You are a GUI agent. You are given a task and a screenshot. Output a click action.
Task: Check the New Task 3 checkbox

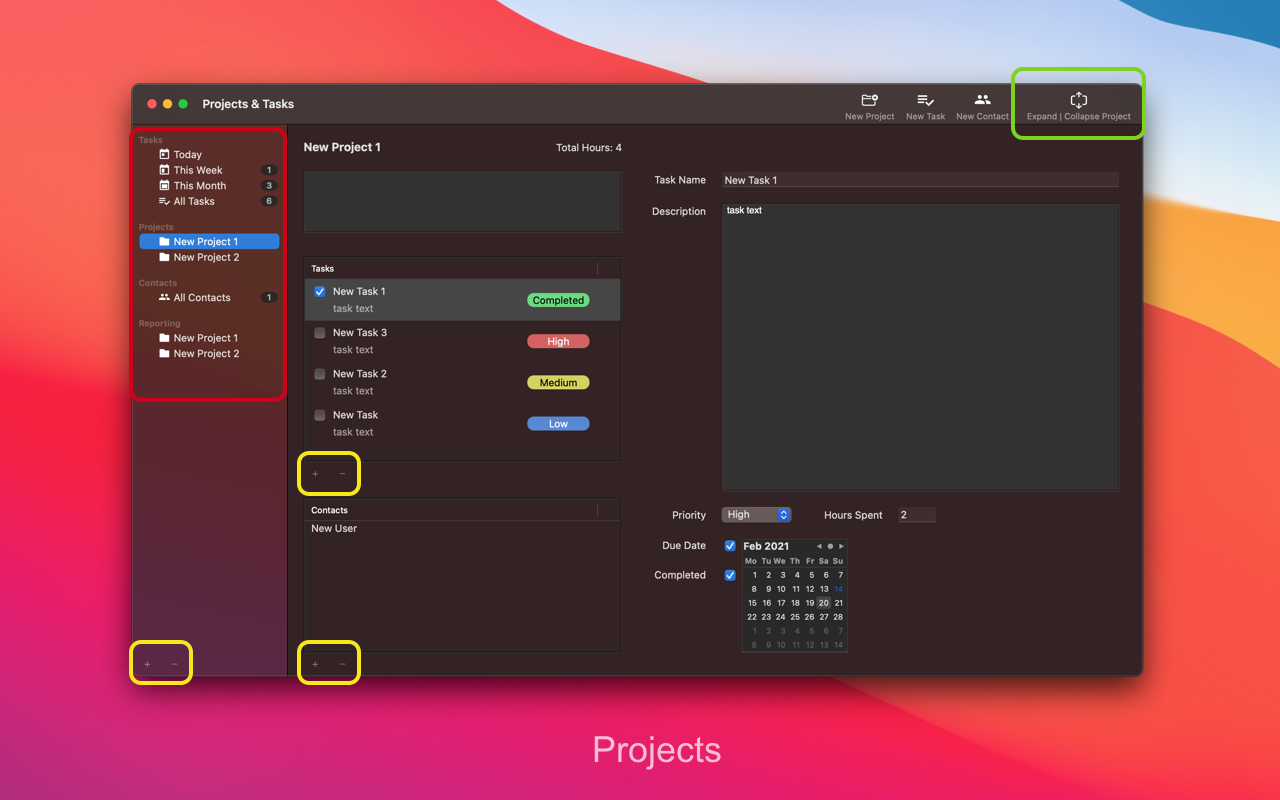point(320,333)
